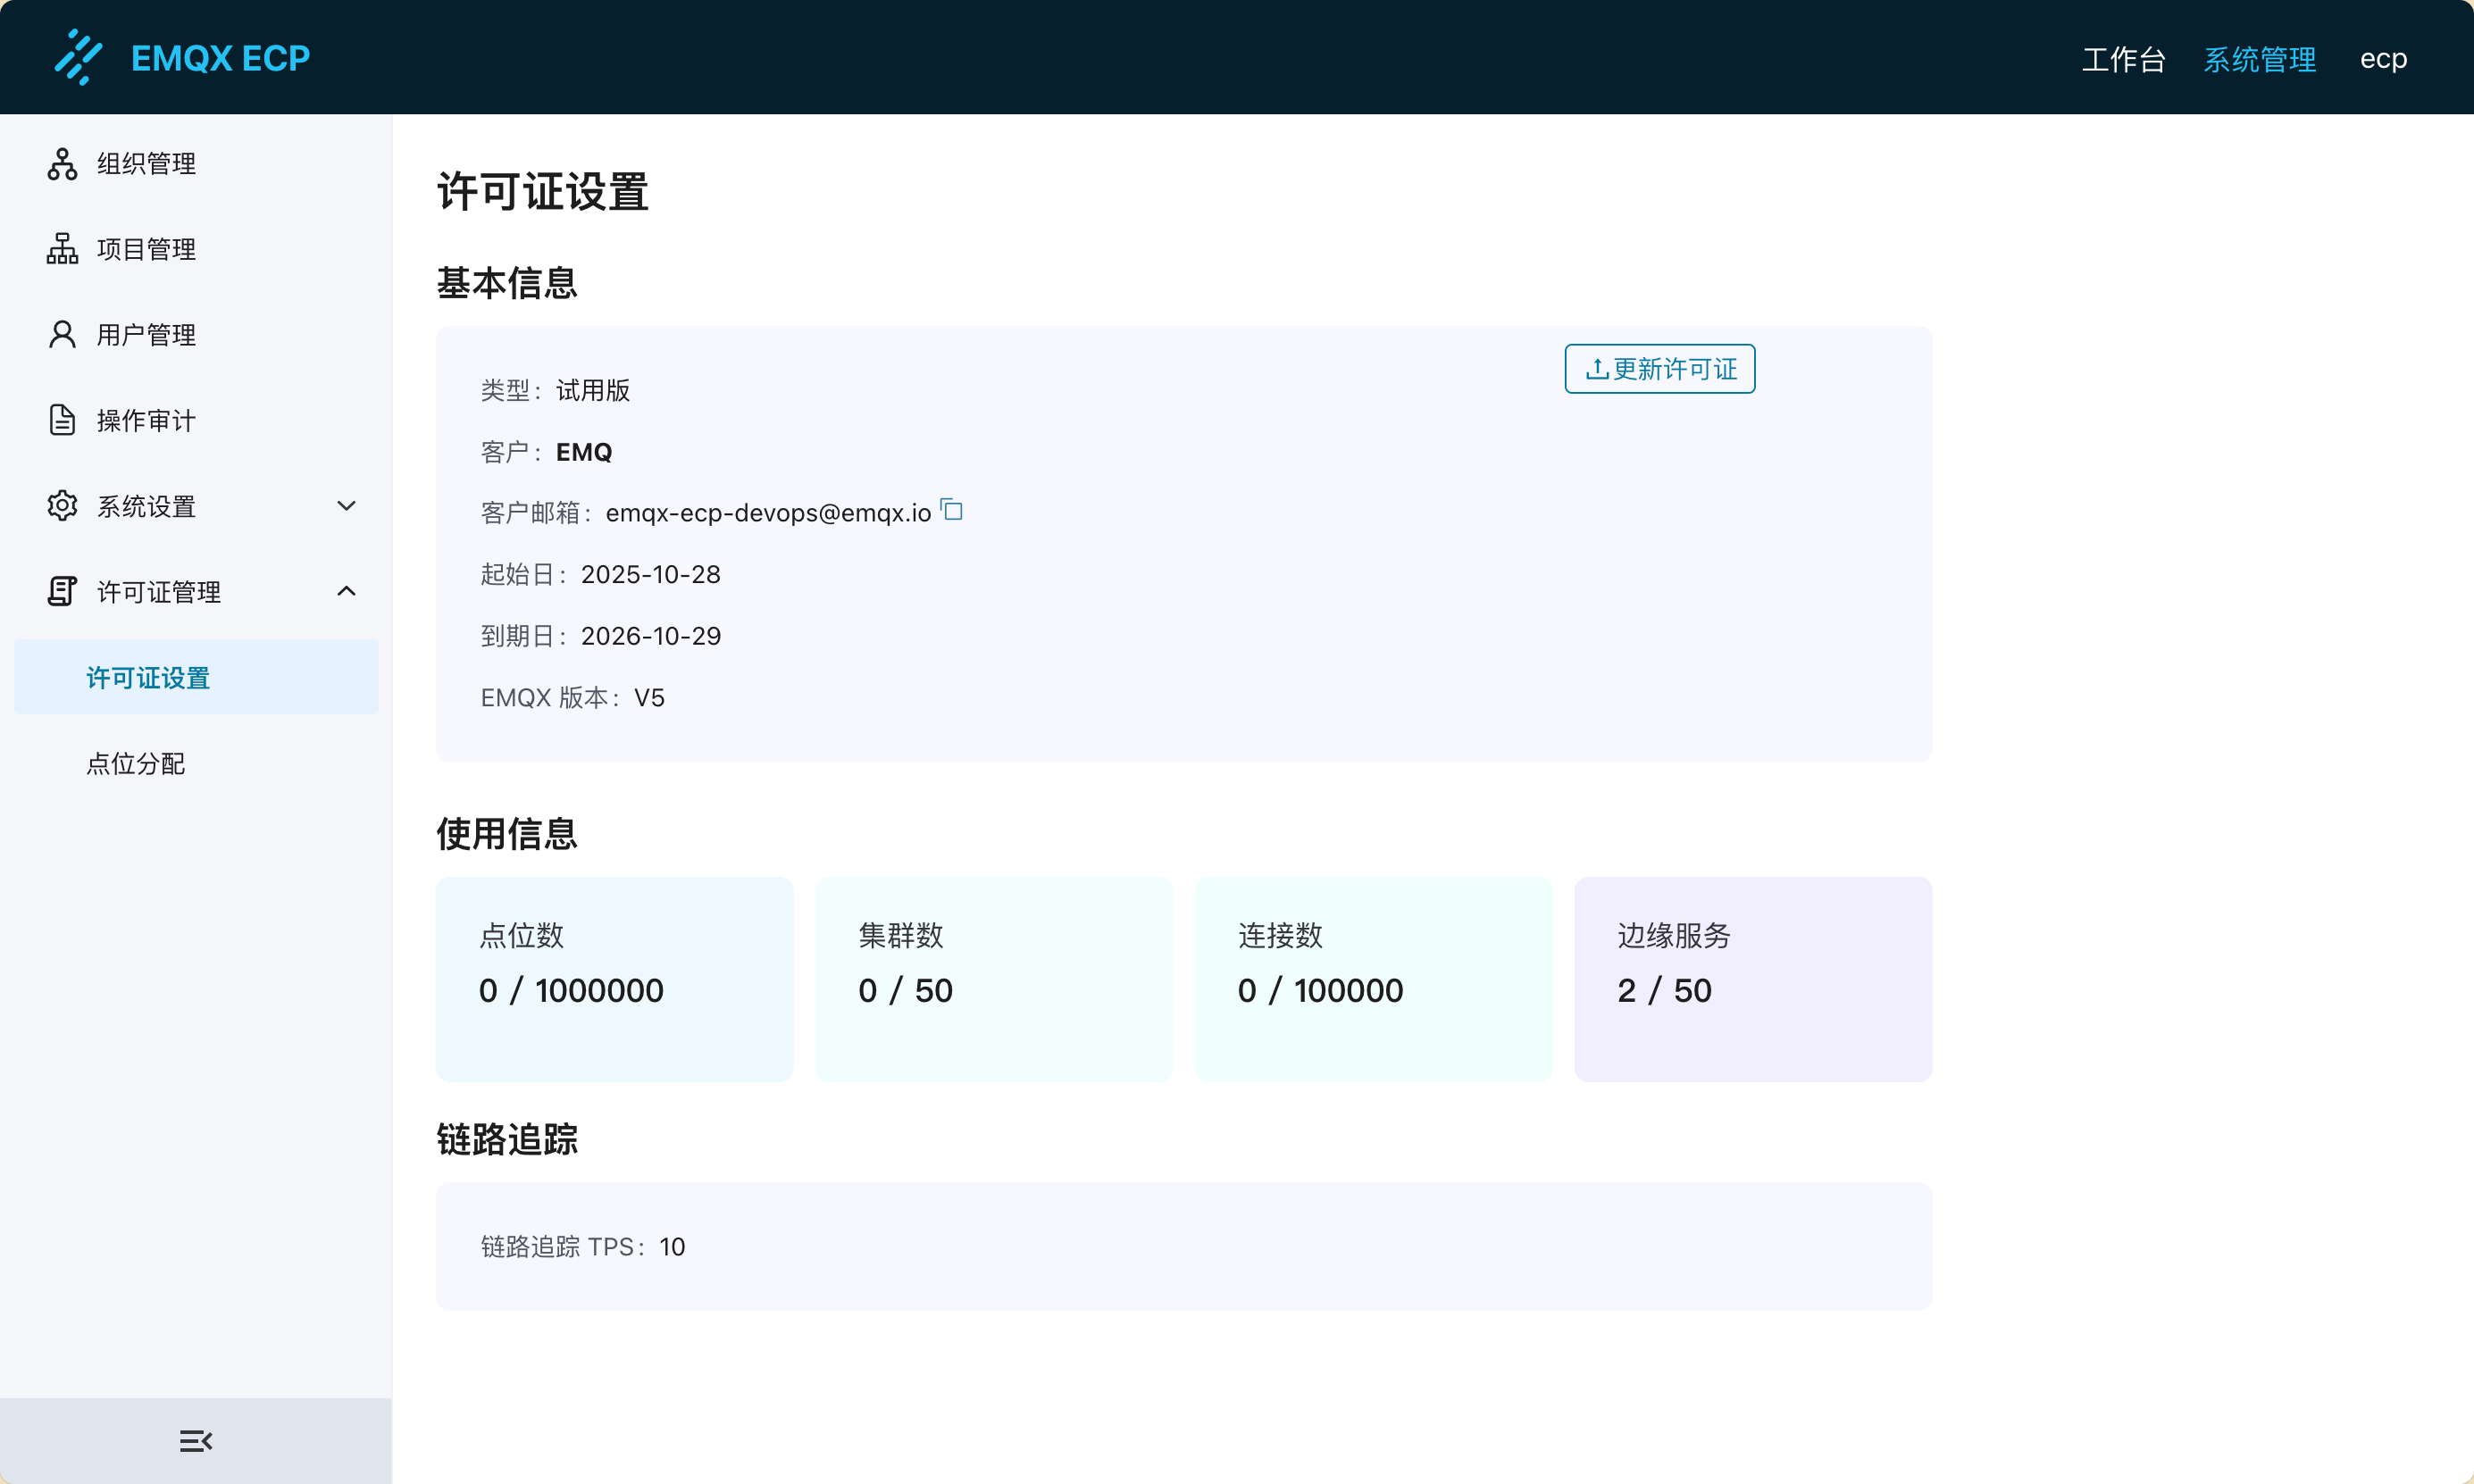This screenshot has height=1484, width=2474.
Task: Open 用户管理 page
Action: point(145,334)
